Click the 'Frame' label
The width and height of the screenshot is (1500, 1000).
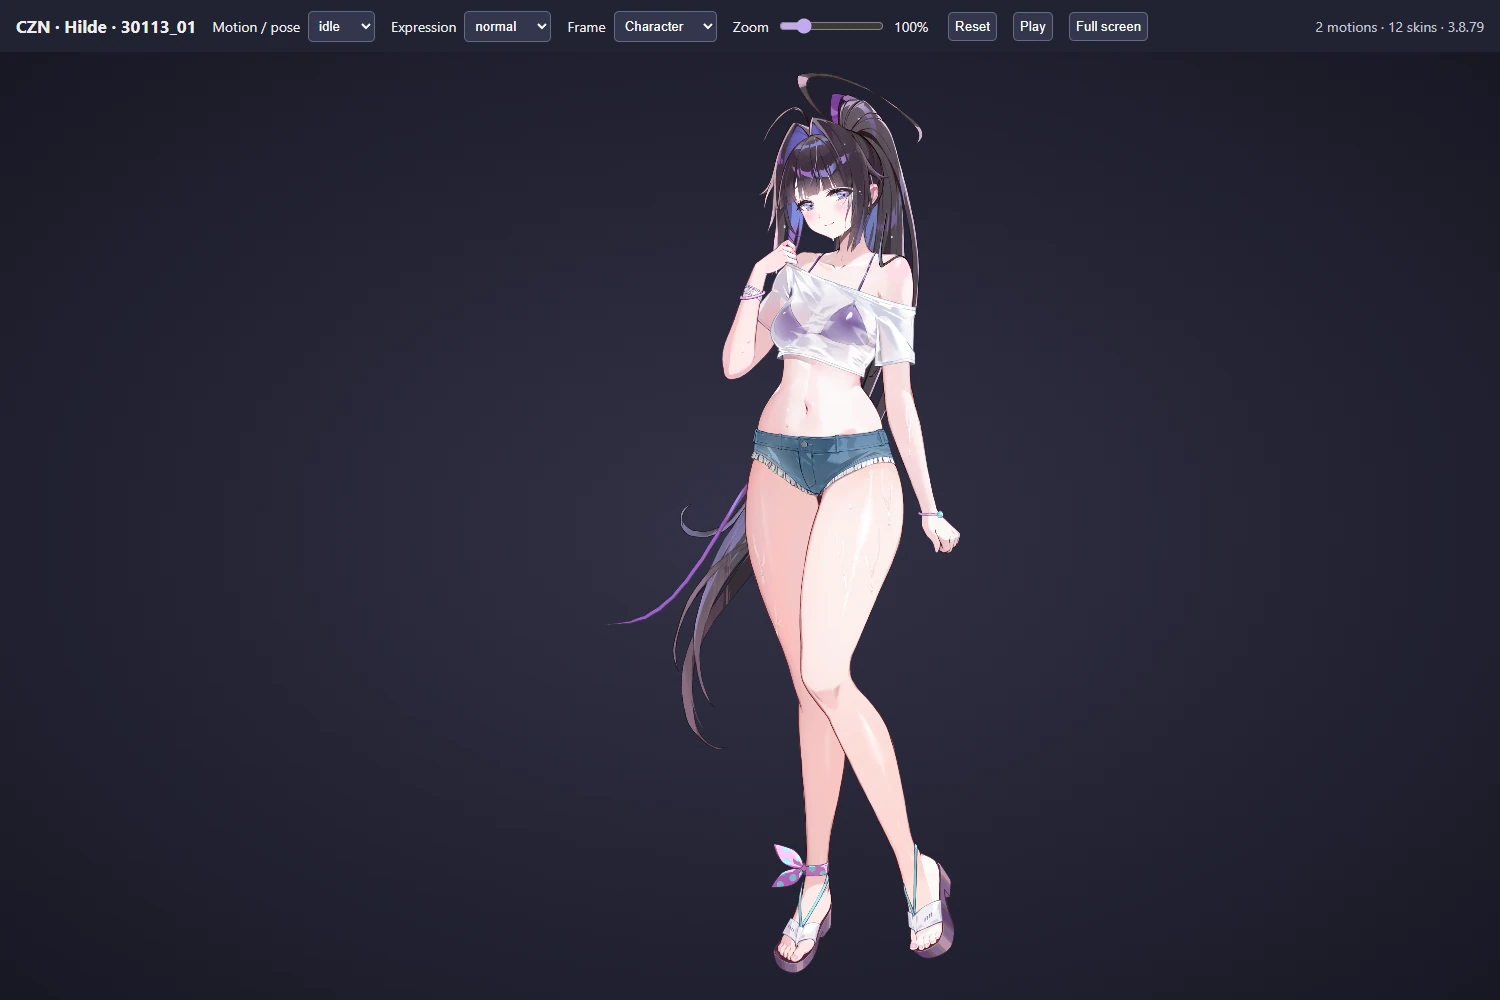coord(586,27)
